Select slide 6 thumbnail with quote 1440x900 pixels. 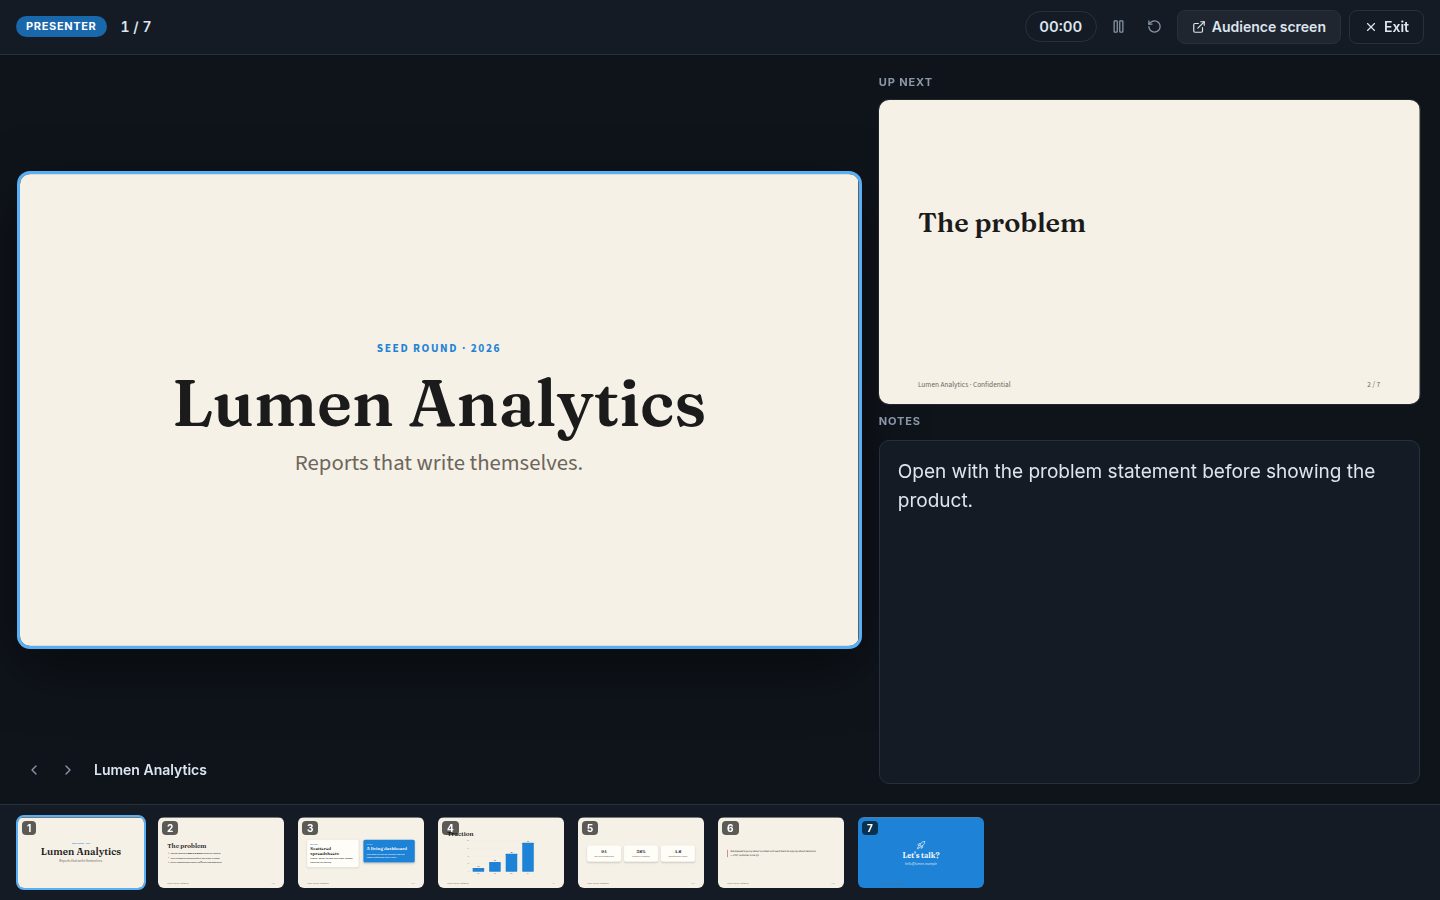coord(781,853)
